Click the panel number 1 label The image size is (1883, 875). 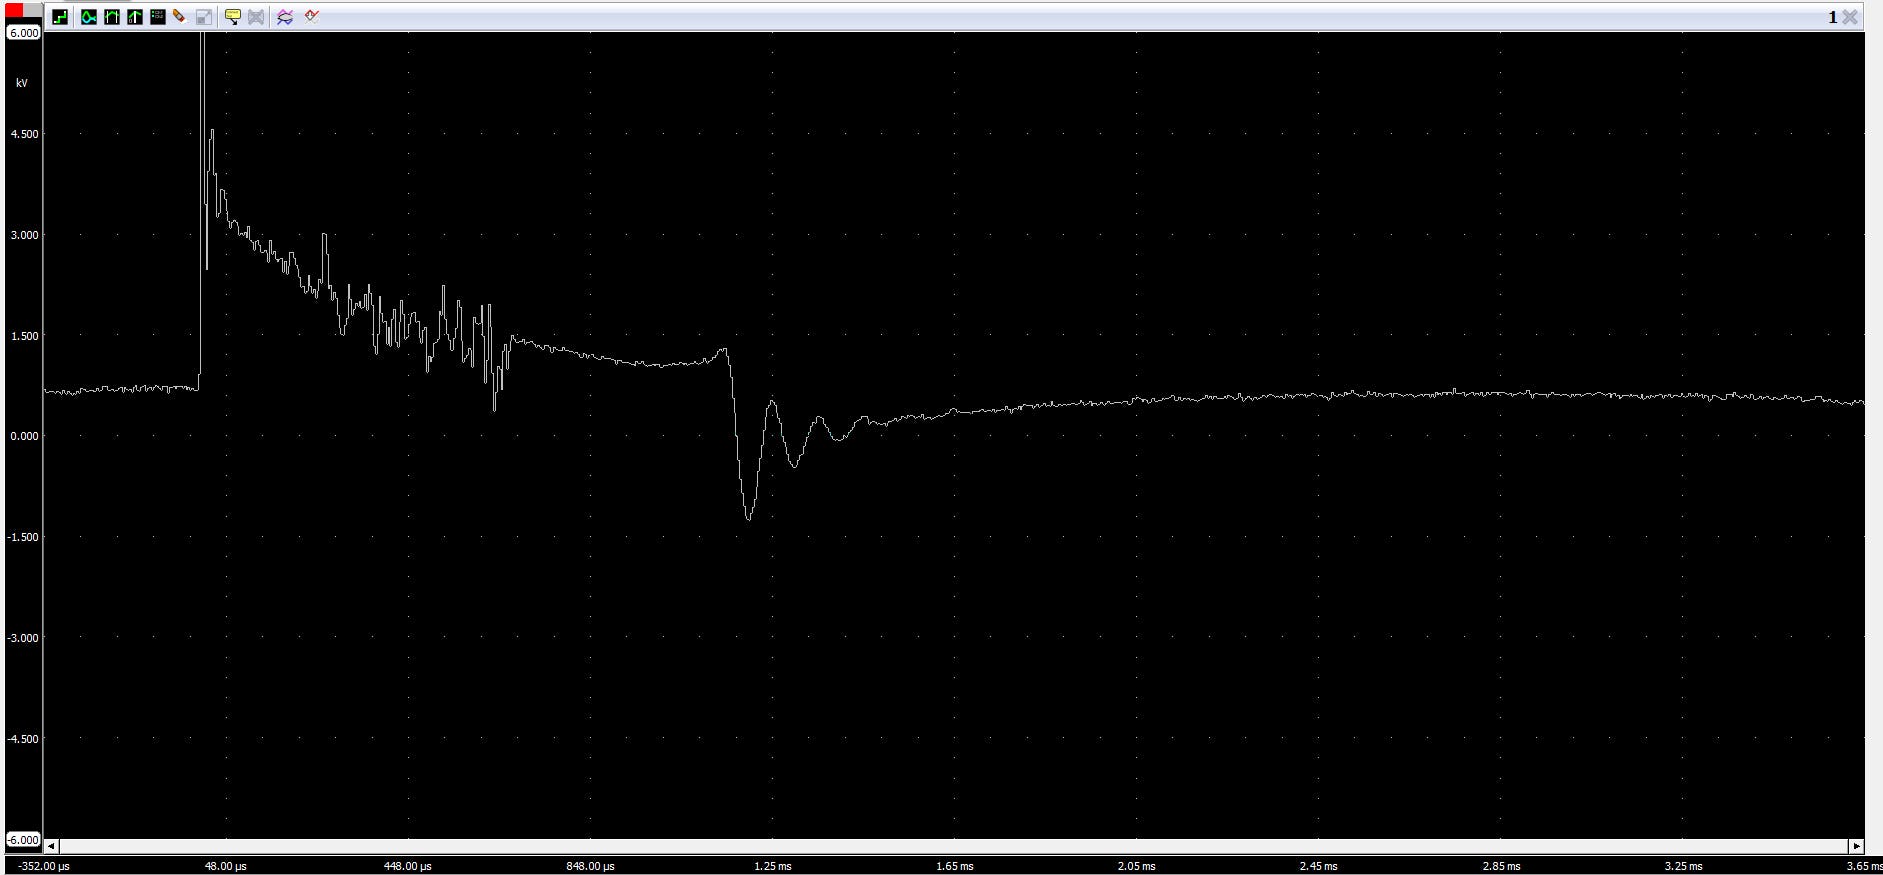pos(1832,17)
